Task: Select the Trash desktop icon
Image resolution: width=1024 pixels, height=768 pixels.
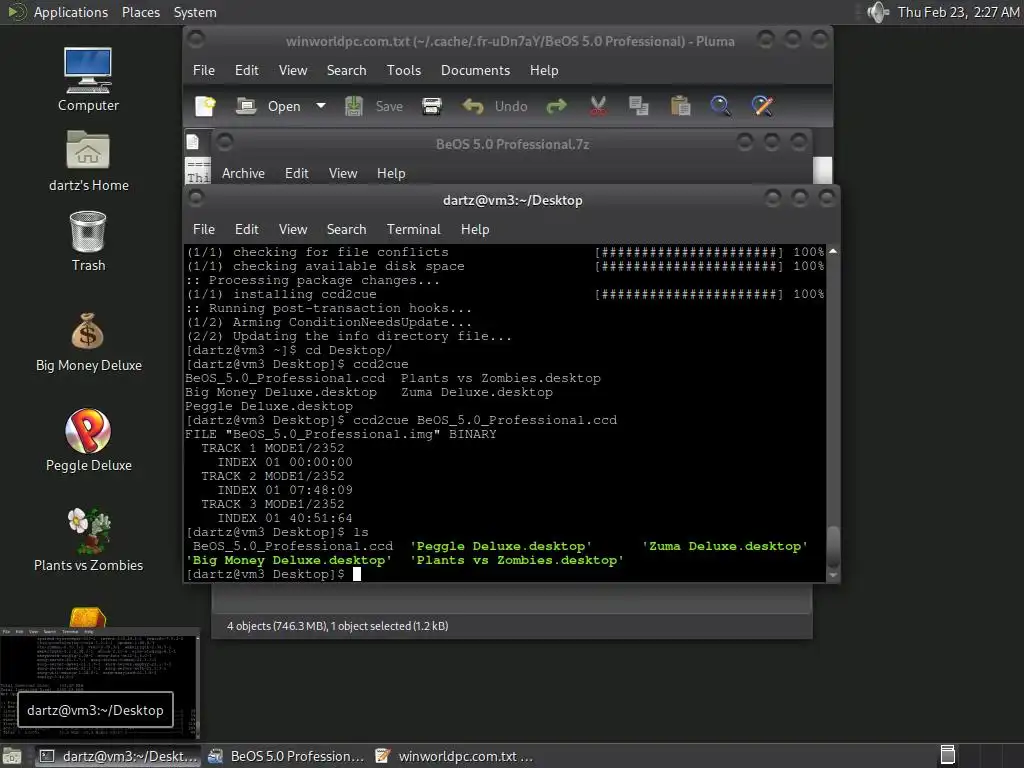Action: click(88, 231)
